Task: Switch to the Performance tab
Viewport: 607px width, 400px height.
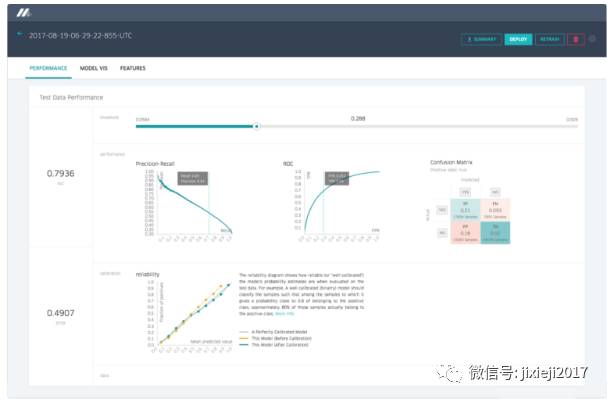Action: pos(48,68)
